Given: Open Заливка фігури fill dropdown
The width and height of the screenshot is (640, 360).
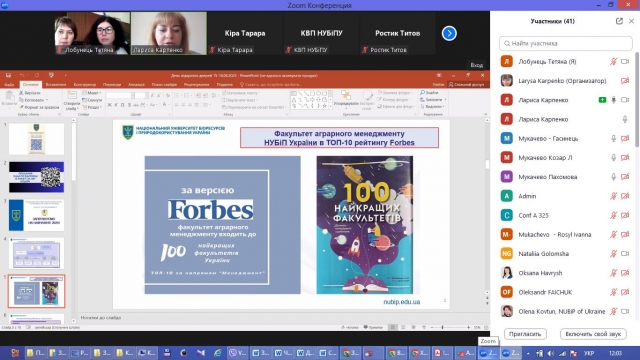Looking at the screenshot, I should (x=395, y=93).
